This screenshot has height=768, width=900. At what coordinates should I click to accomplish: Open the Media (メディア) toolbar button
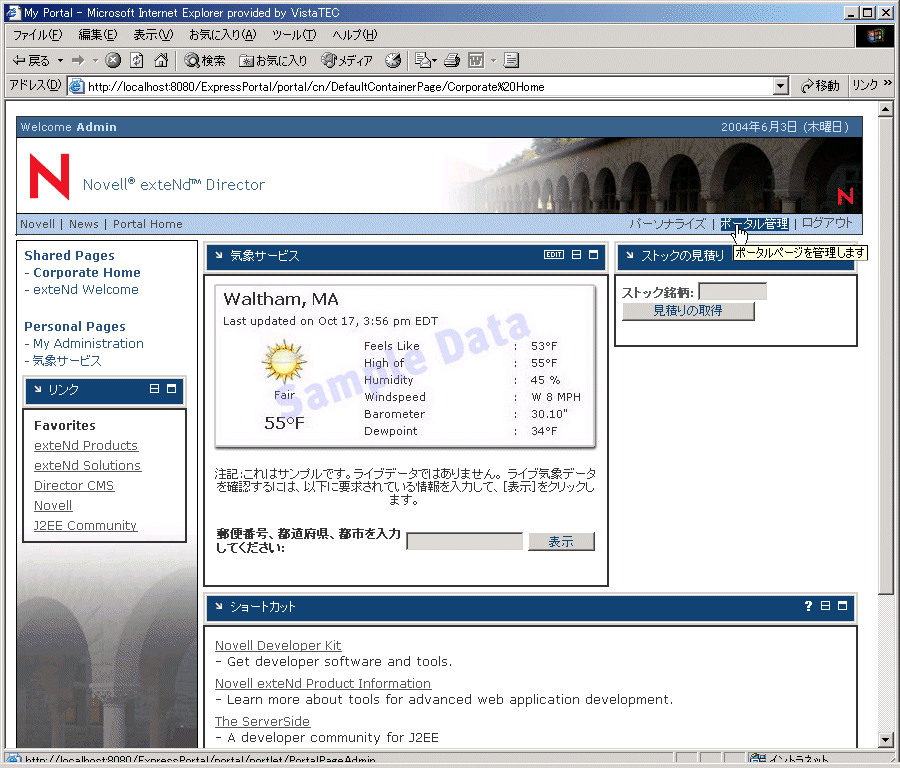(347, 60)
